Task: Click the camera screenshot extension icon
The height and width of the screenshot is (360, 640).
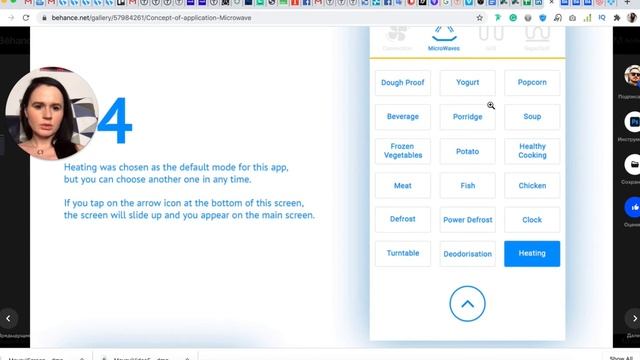Action: pyautogui.click(x=572, y=18)
